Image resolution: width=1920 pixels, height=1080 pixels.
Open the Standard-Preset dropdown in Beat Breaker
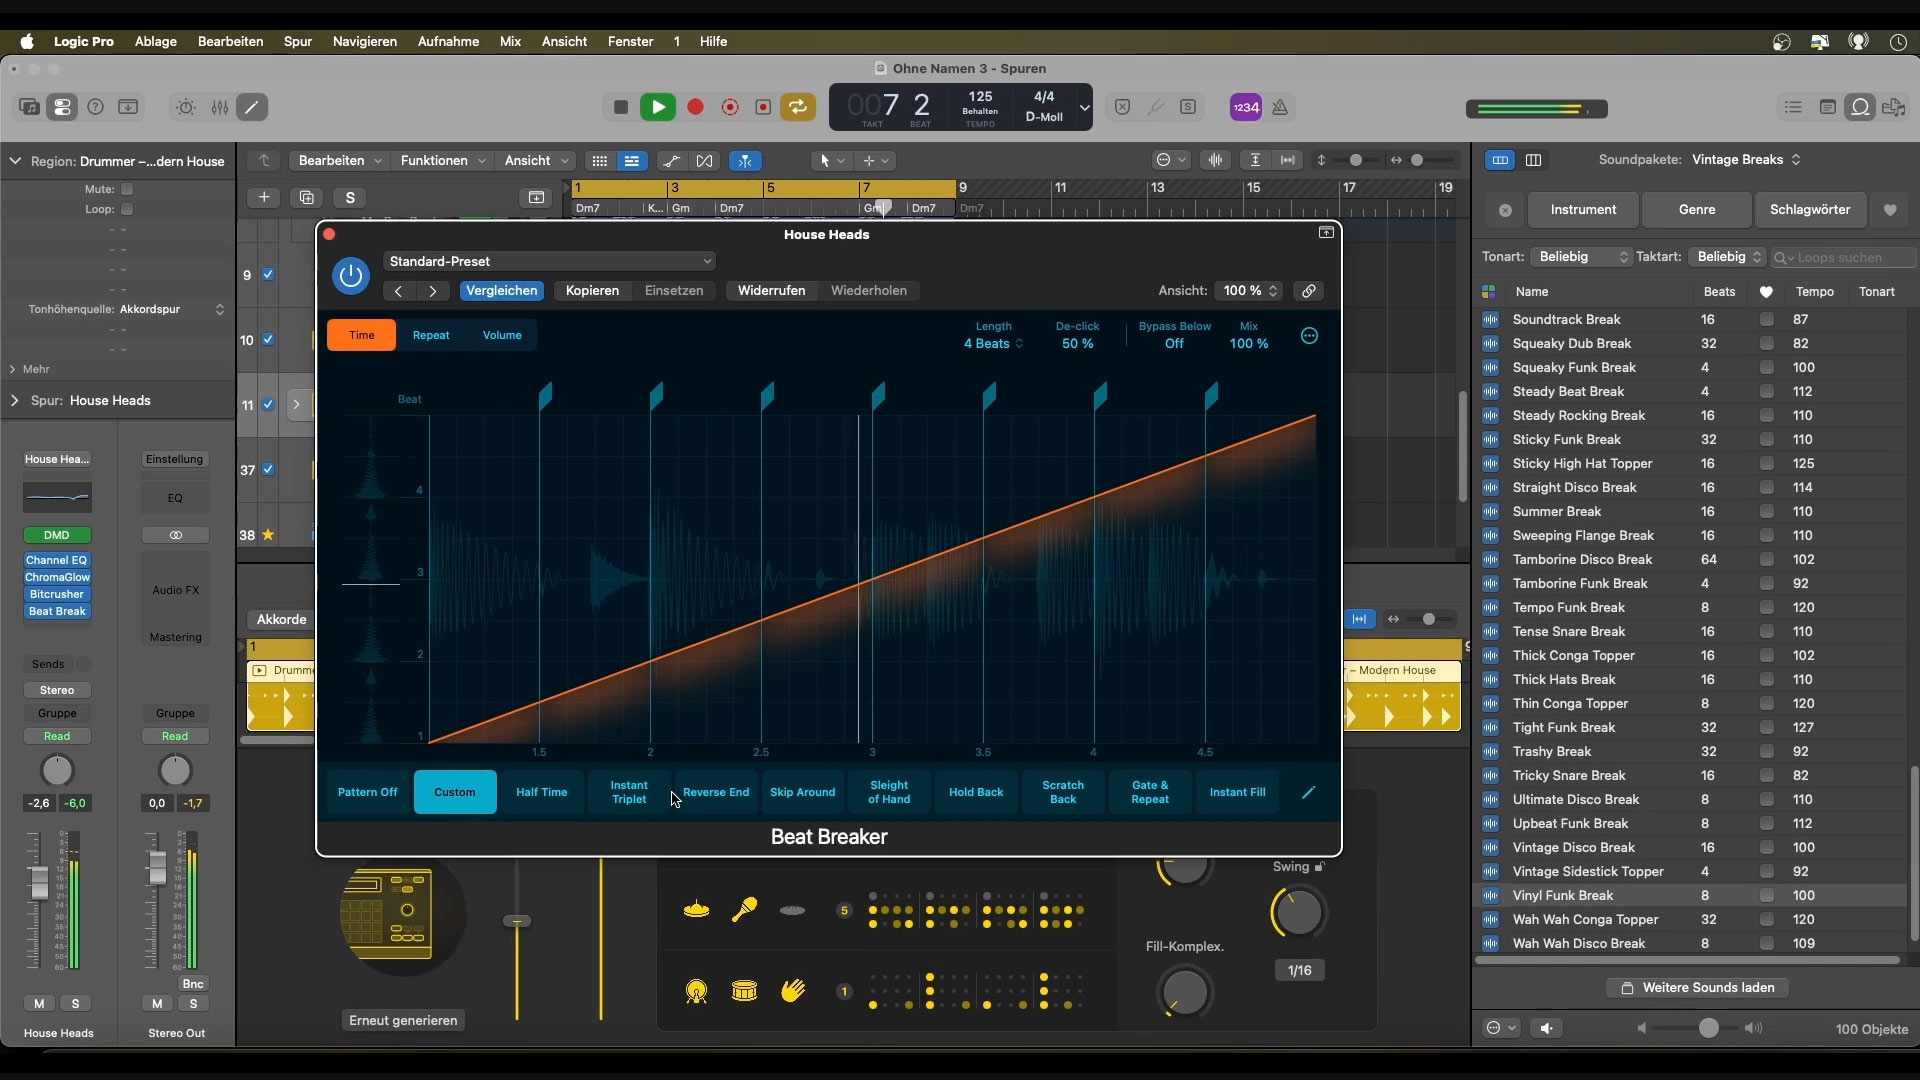551,261
